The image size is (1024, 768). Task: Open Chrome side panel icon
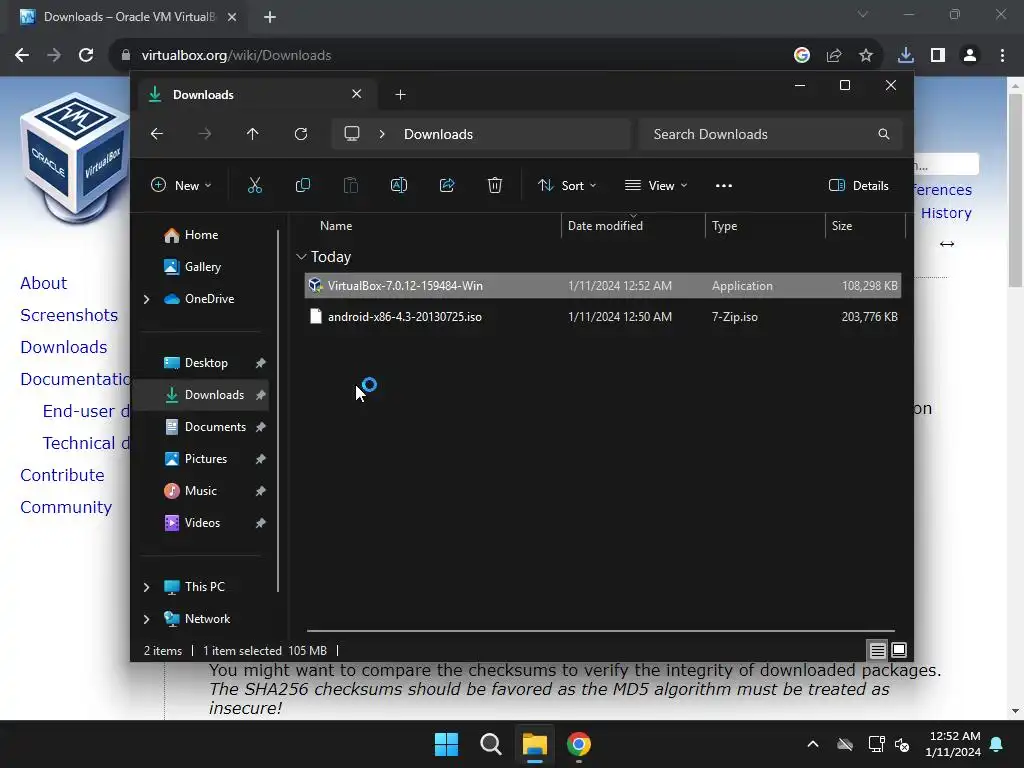[x=938, y=56]
